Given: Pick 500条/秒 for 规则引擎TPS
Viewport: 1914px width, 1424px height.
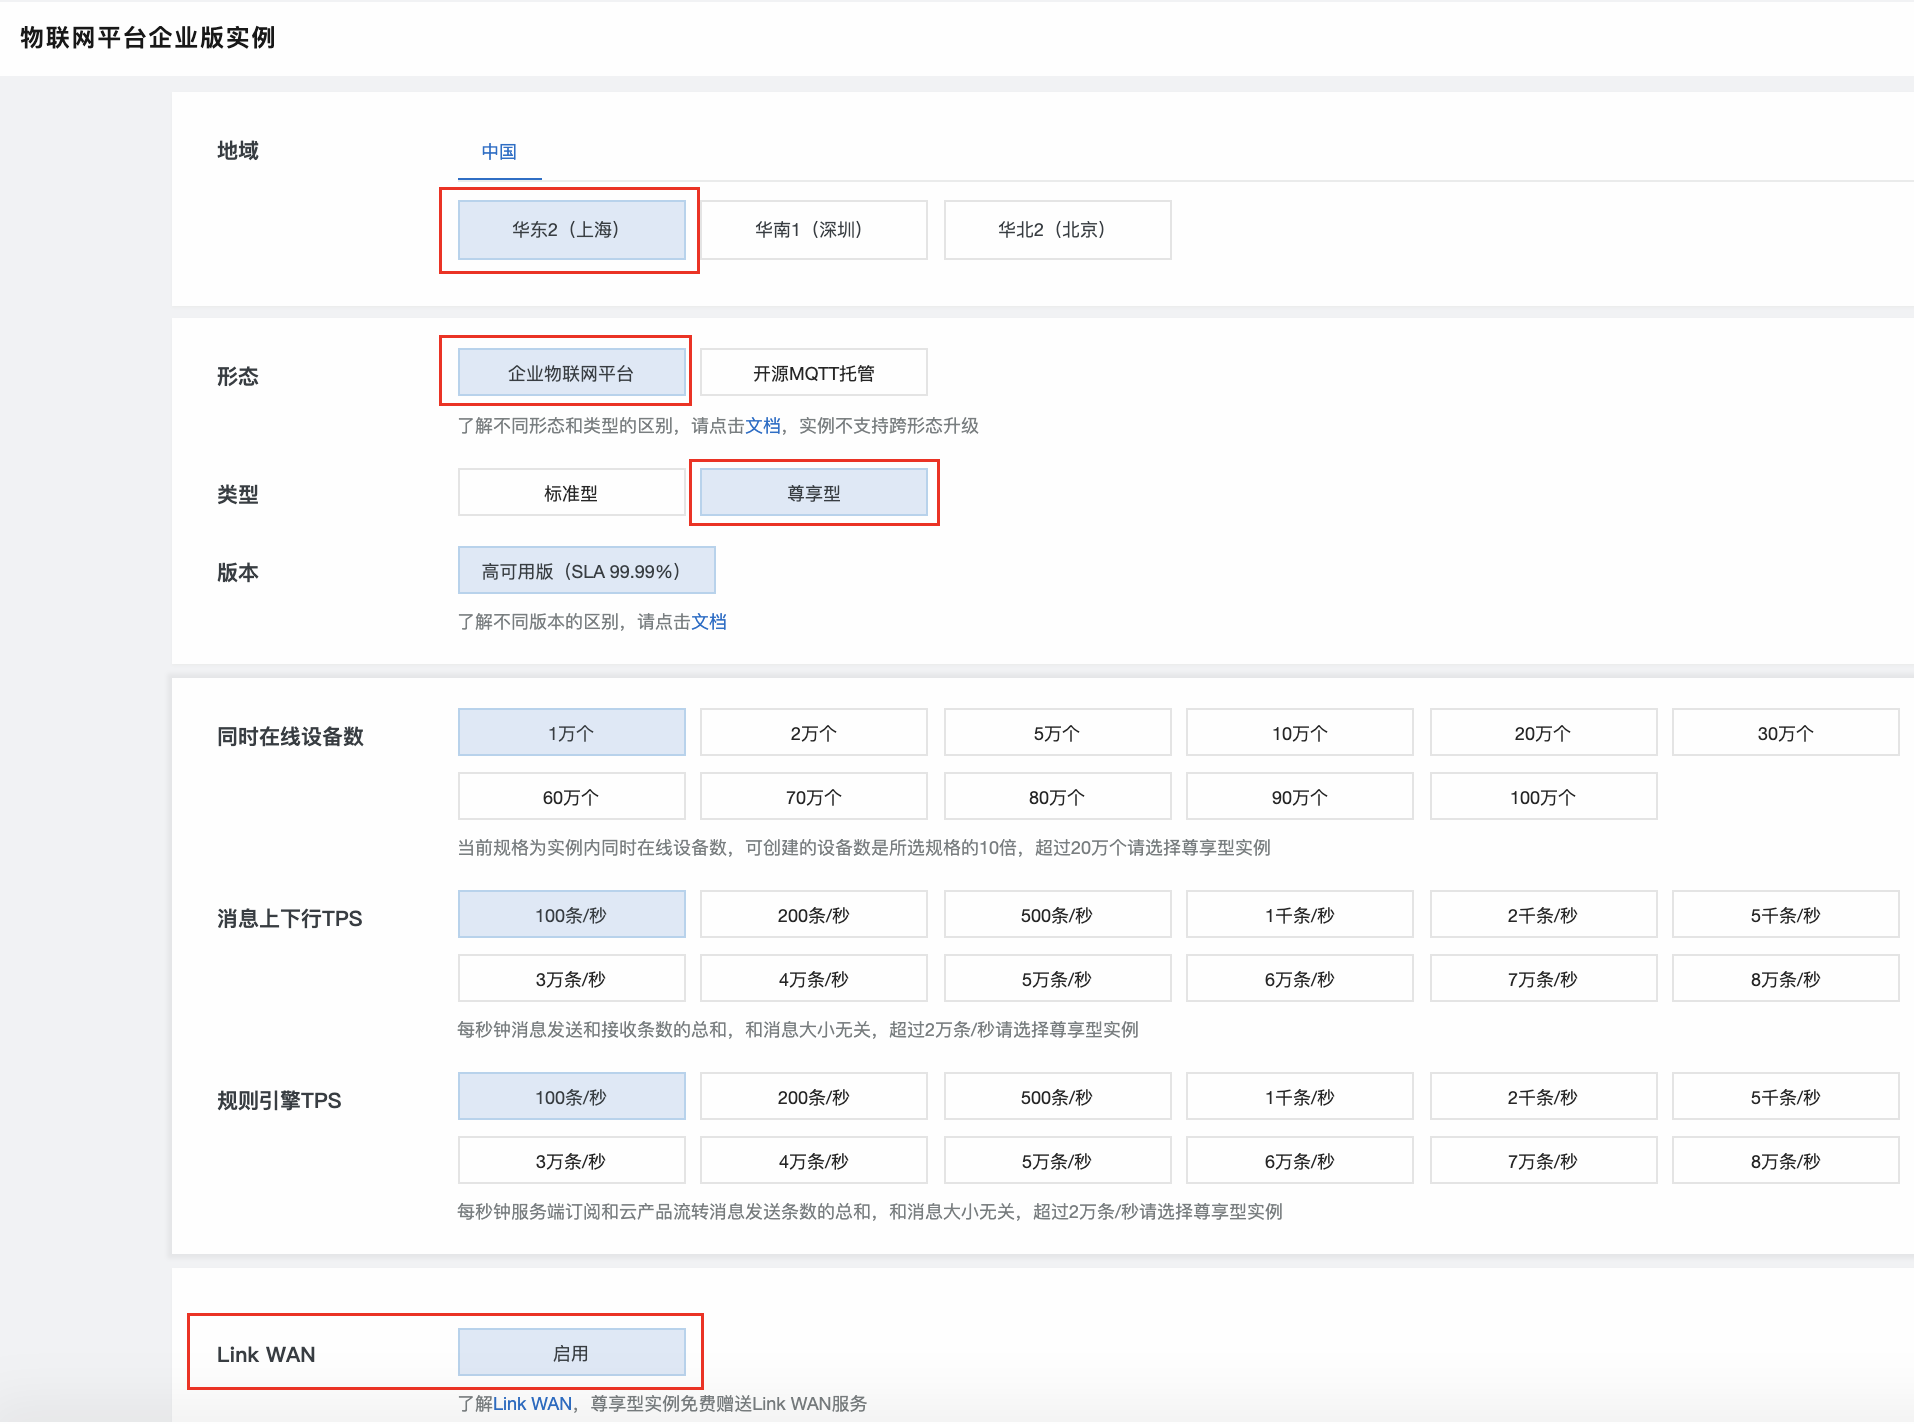Looking at the screenshot, I should click(1057, 1097).
